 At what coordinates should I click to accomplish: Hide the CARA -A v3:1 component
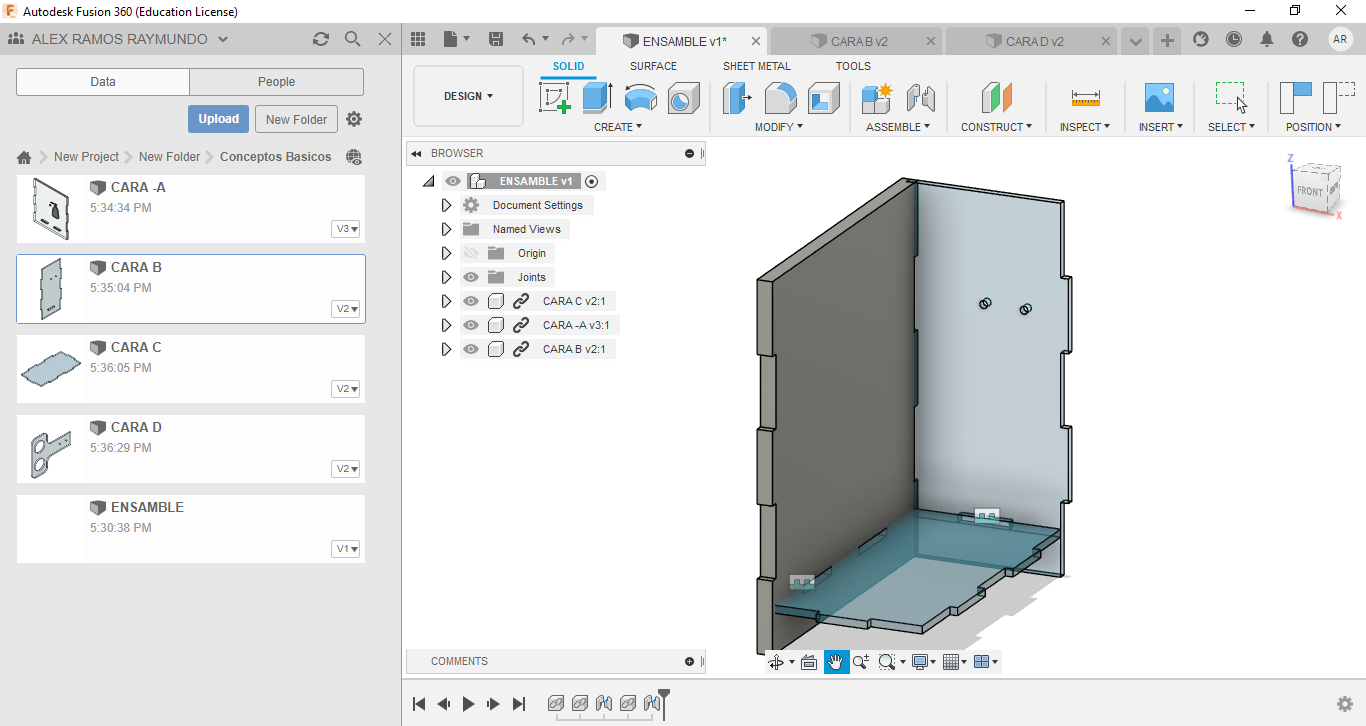tap(471, 325)
